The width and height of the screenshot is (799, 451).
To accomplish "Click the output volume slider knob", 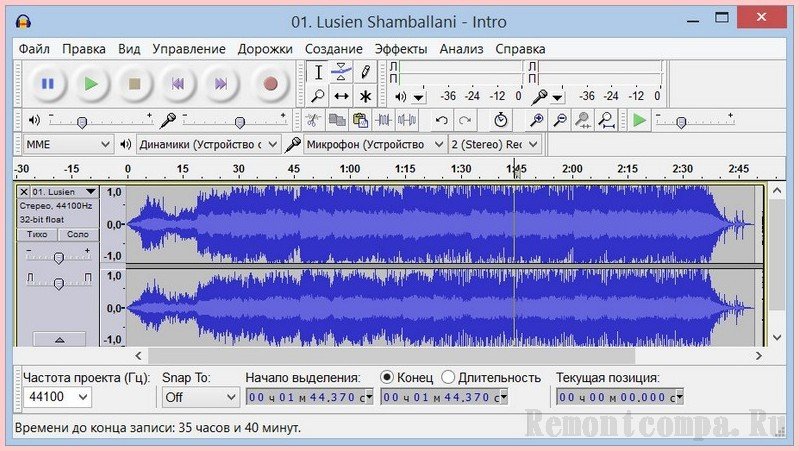I will coord(82,122).
